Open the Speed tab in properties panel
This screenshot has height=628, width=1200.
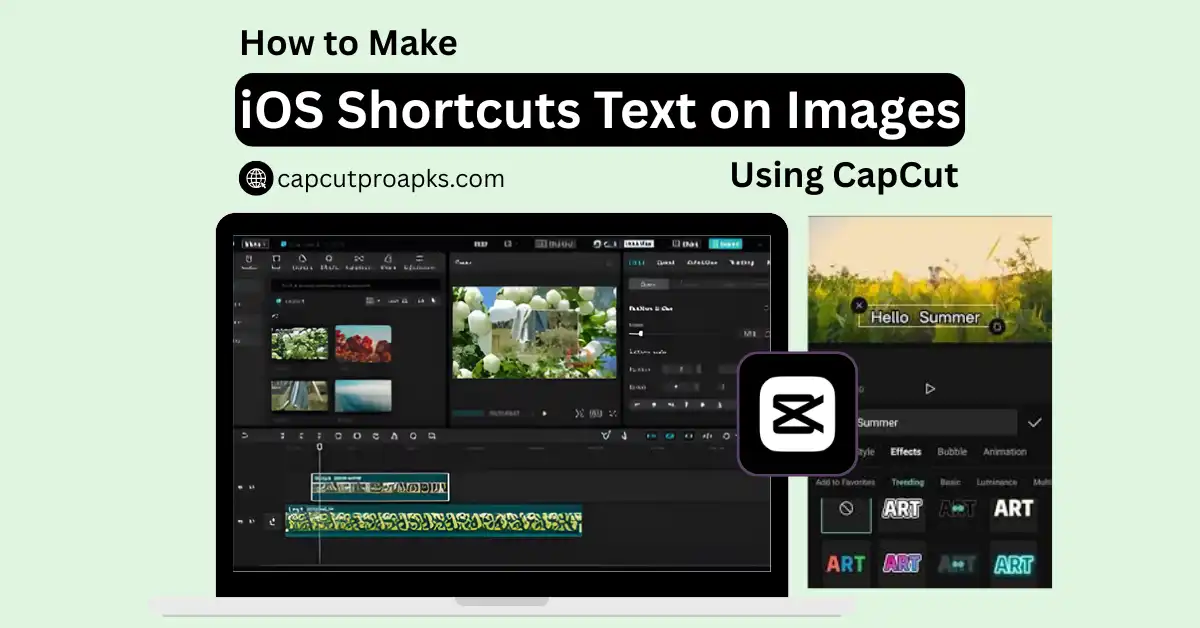pos(664,263)
